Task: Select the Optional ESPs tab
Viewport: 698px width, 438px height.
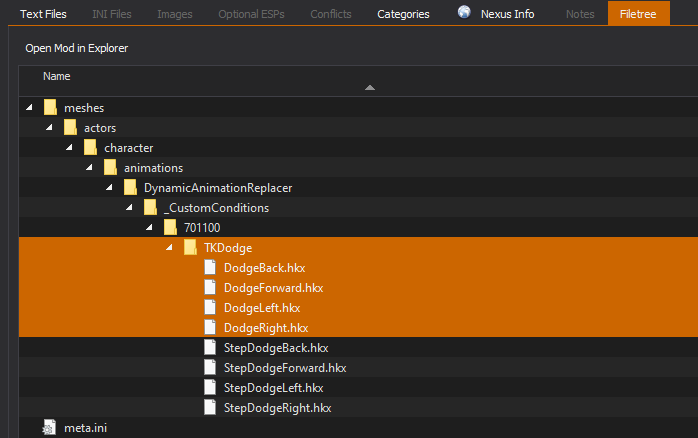Action: click(x=251, y=14)
